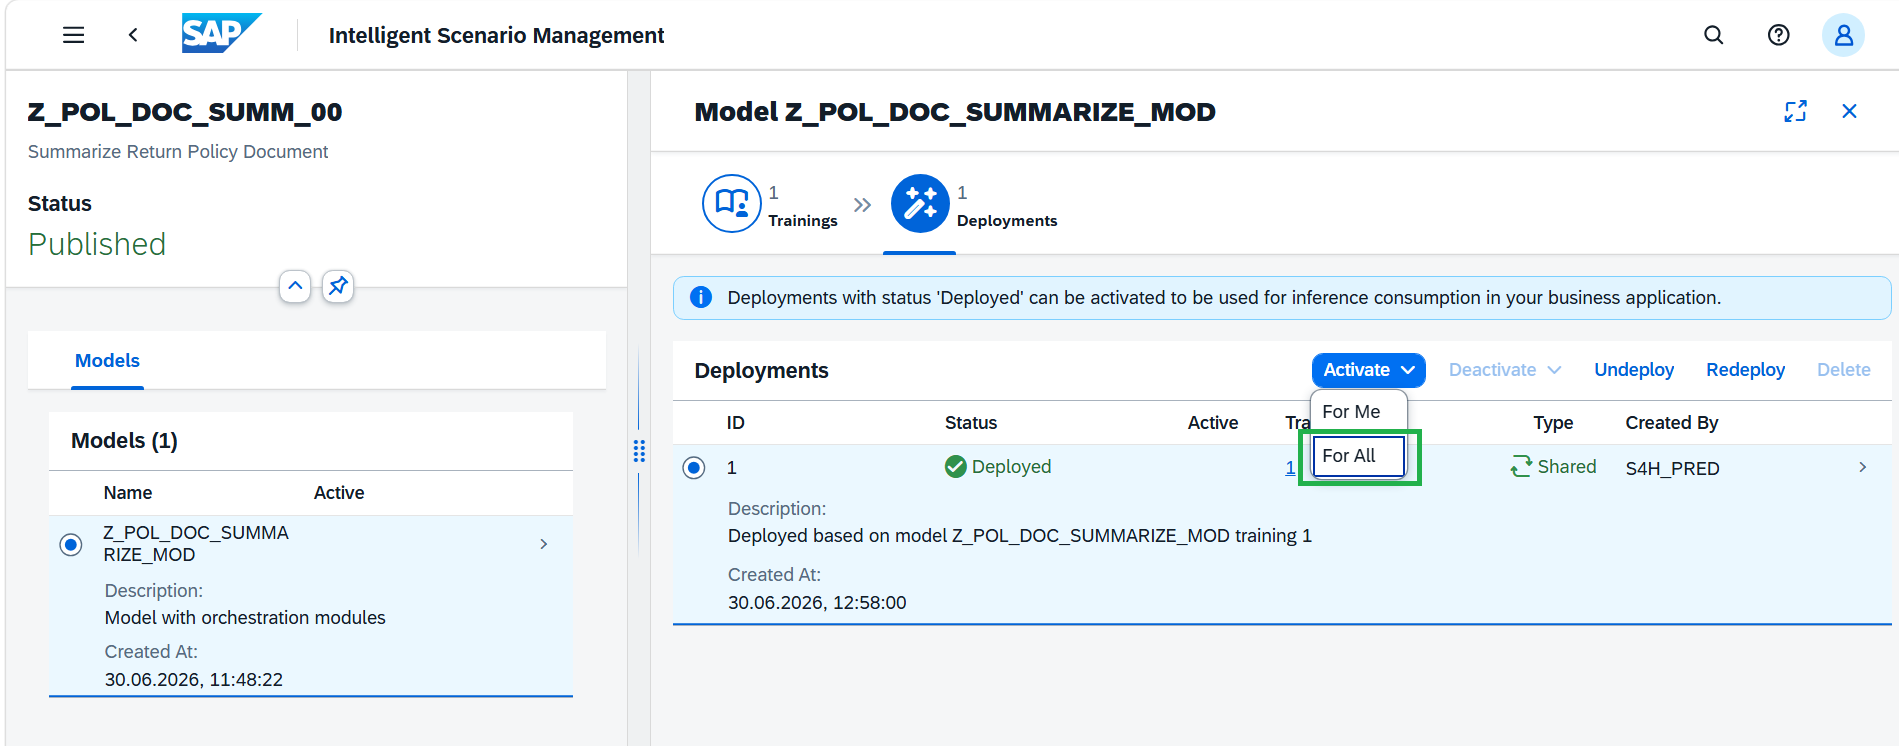This screenshot has width=1899, height=746.
Task: Click the S4H_PRED created by cell
Action: [1672, 468]
